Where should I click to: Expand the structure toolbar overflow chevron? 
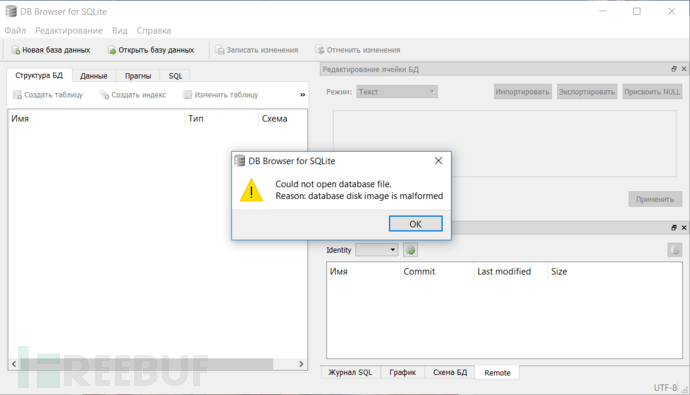point(302,95)
